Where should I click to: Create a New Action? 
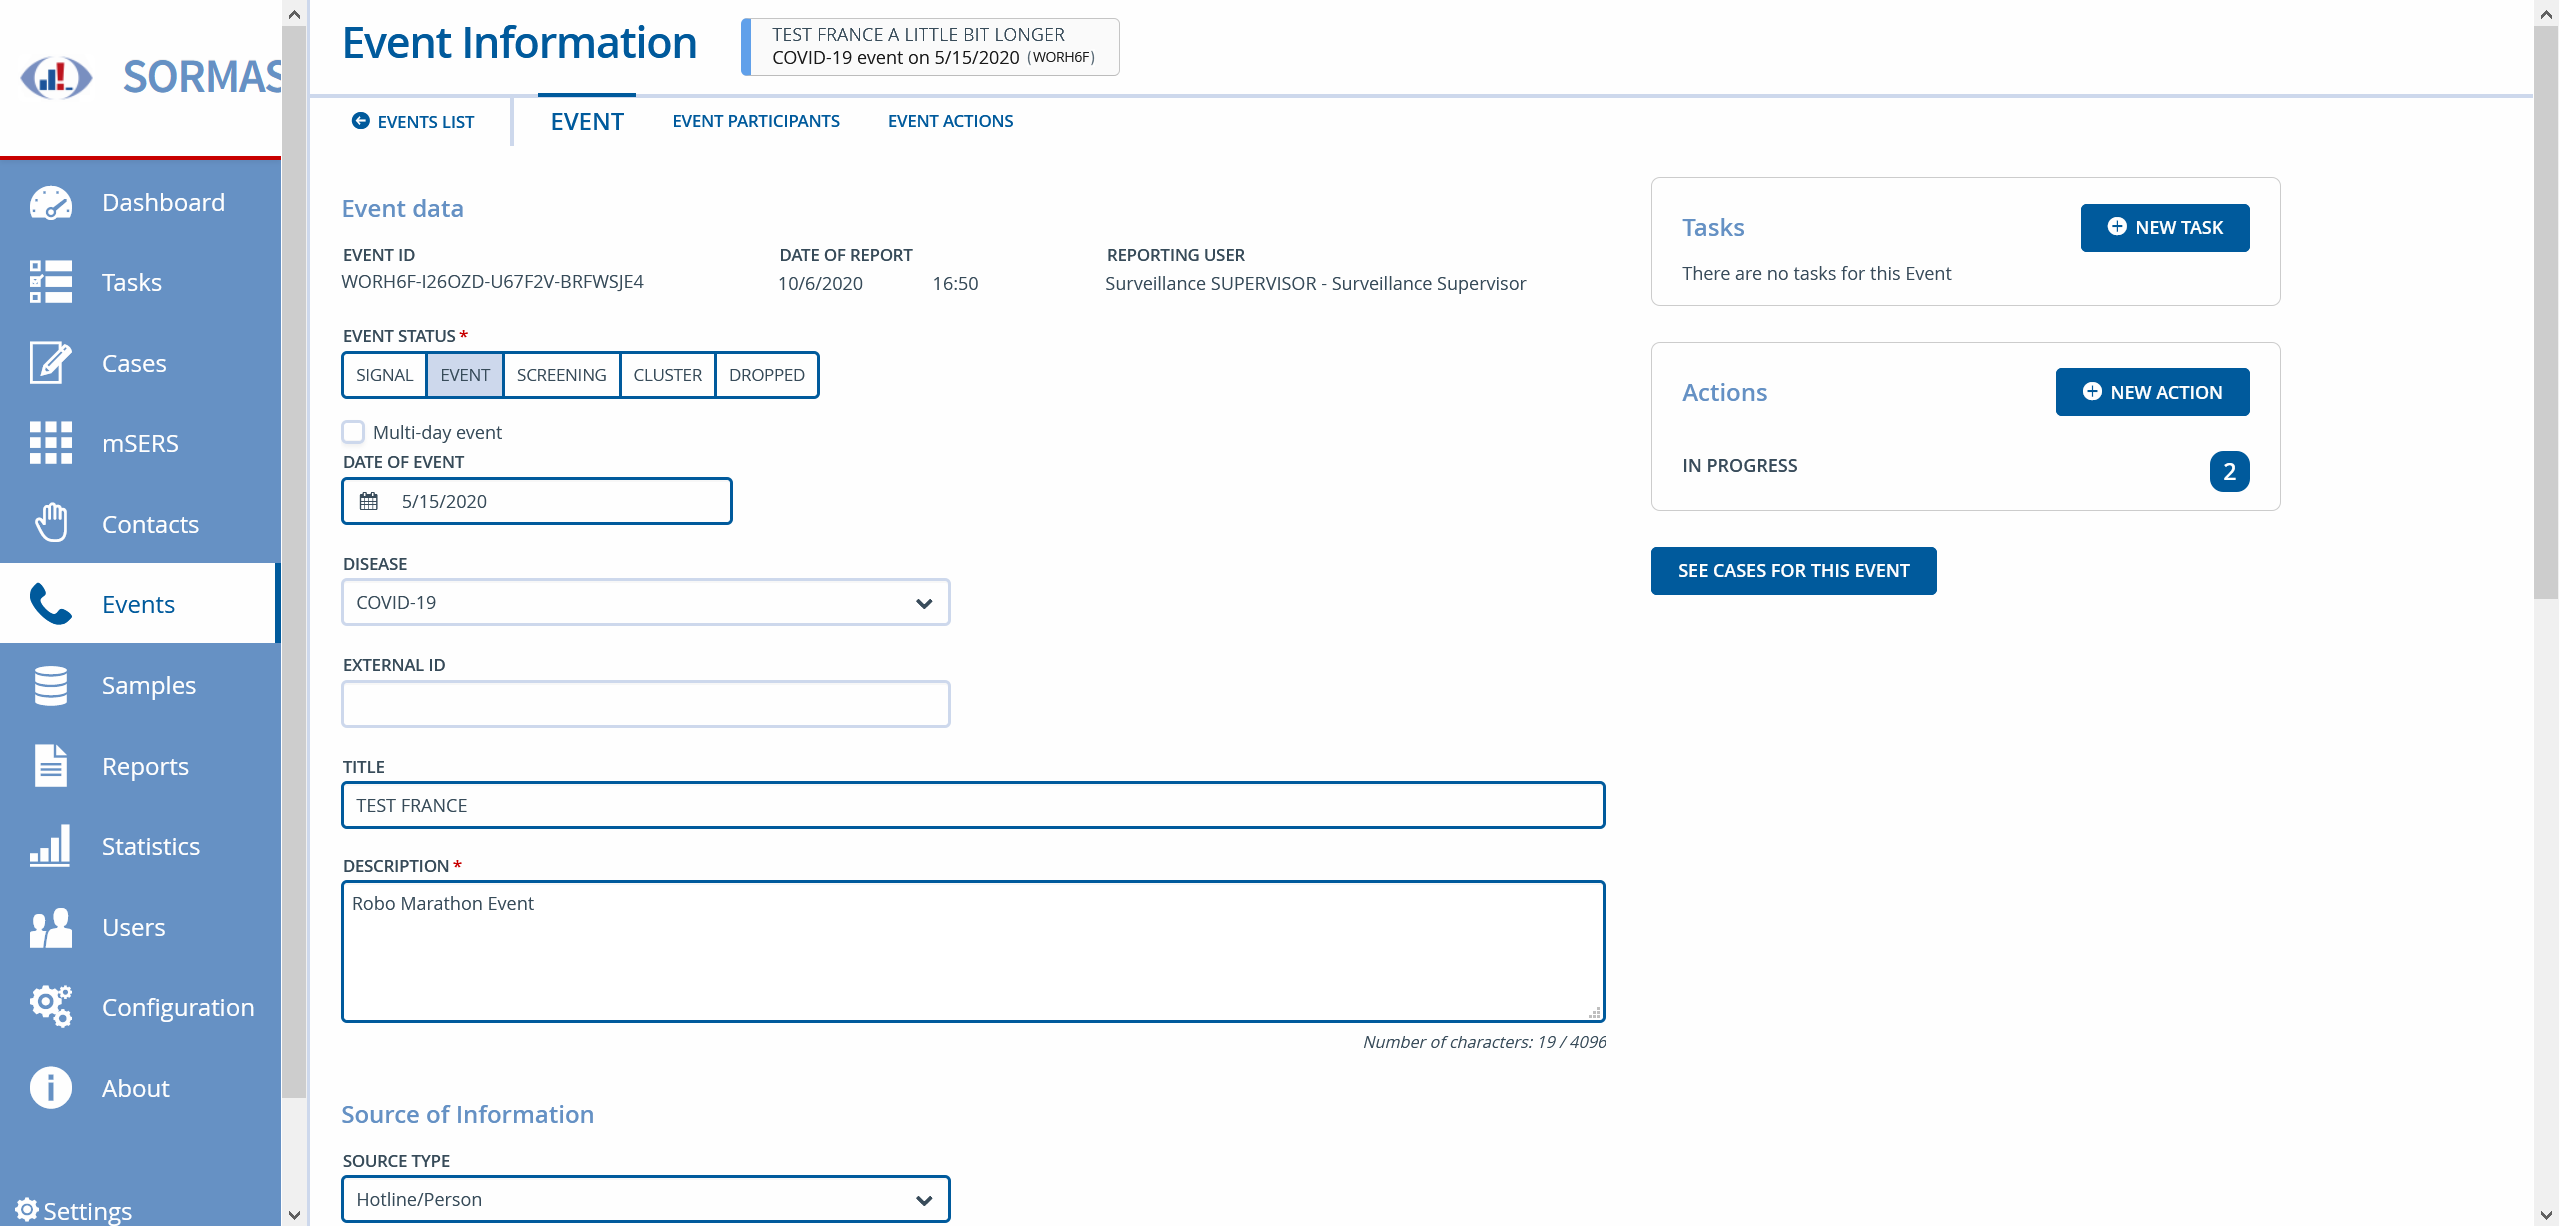[2152, 392]
